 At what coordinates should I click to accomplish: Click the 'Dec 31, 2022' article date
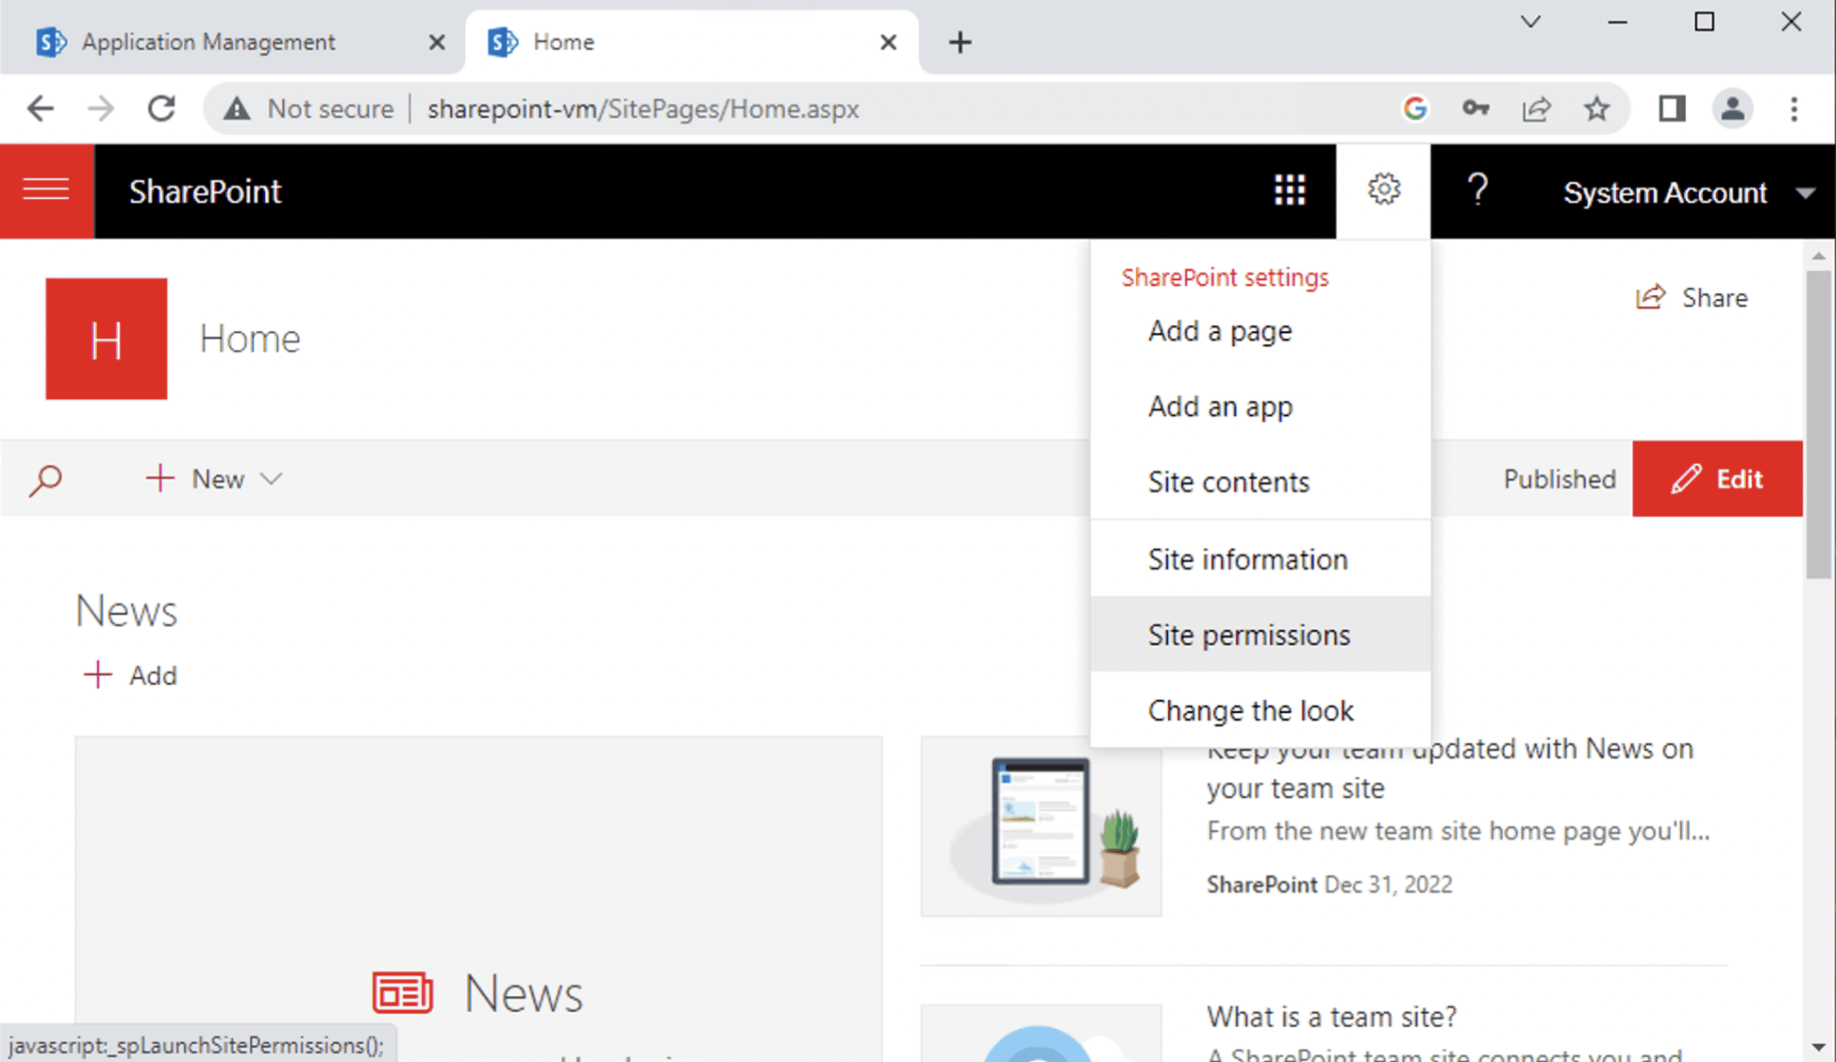(1388, 884)
